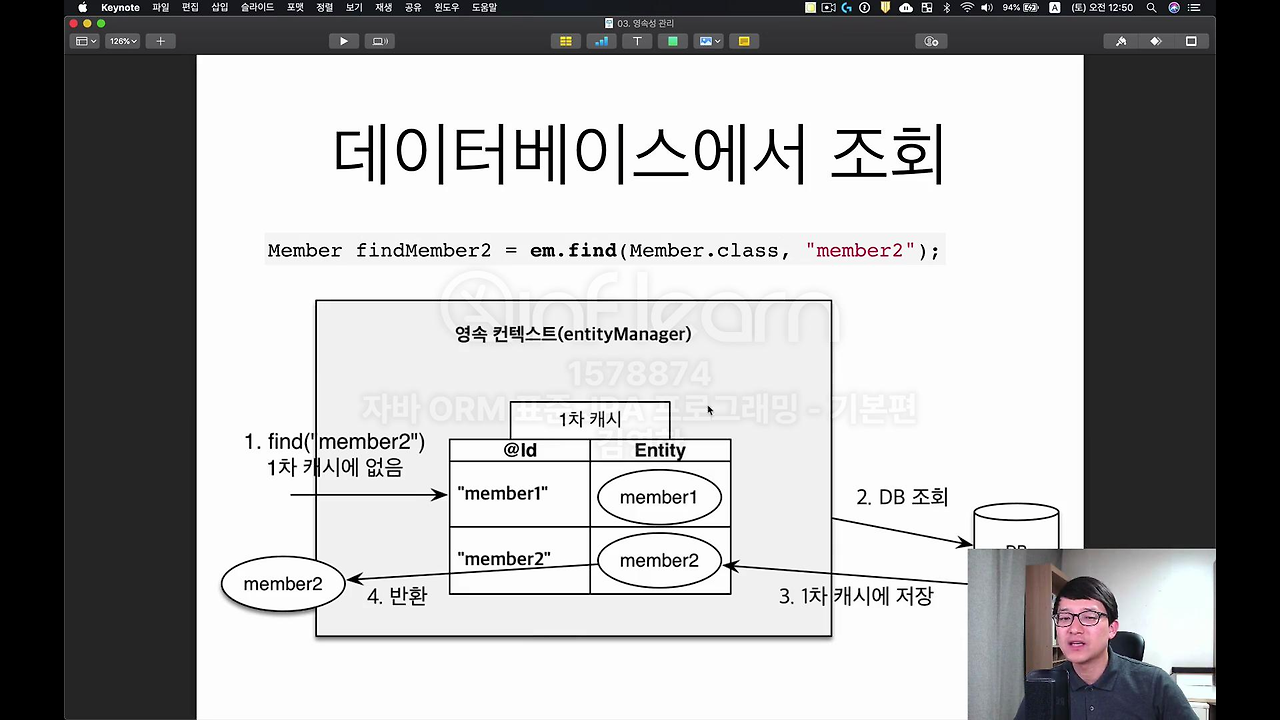Image resolution: width=1280 pixels, height=720 pixels.
Task: Insert a shape from toolbar
Action: pos(673,41)
